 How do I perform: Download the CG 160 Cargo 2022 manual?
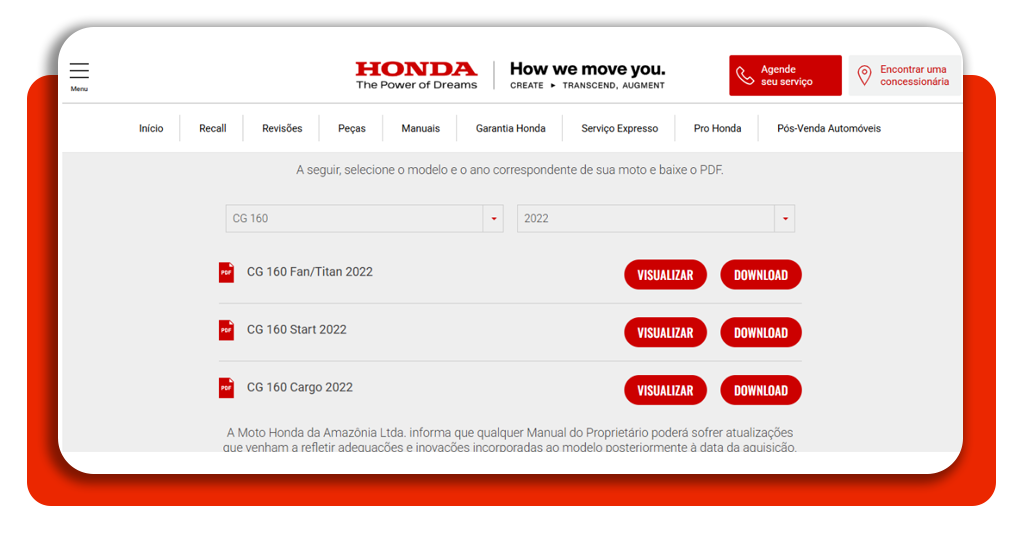pyautogui.click(x=761, y=390)
